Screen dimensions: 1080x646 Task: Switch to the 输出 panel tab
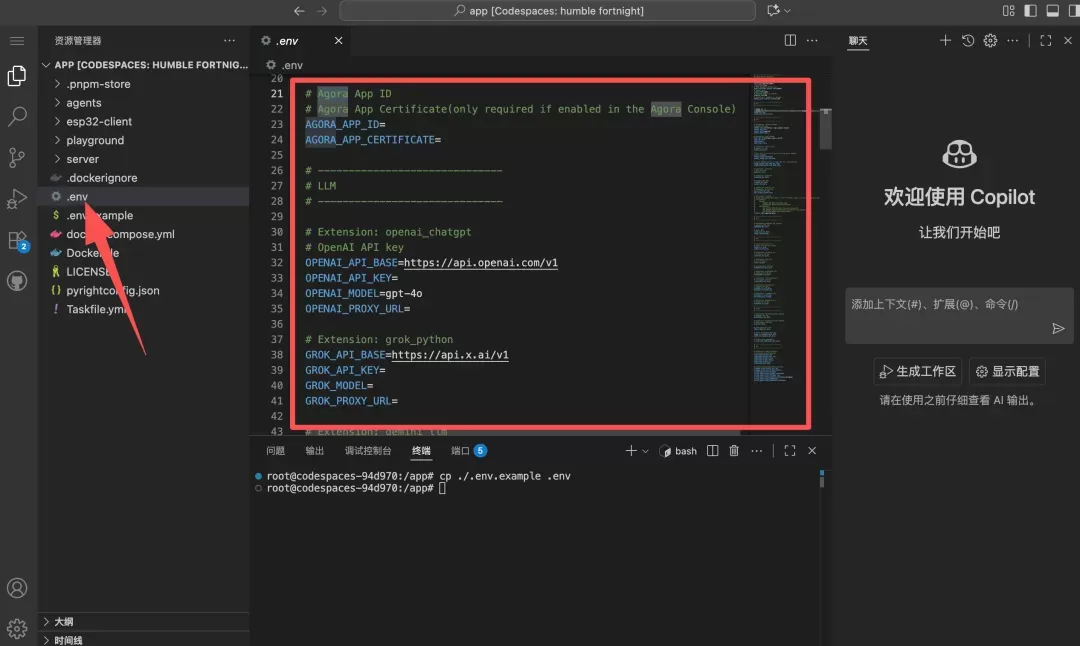[x=315, y=450]
